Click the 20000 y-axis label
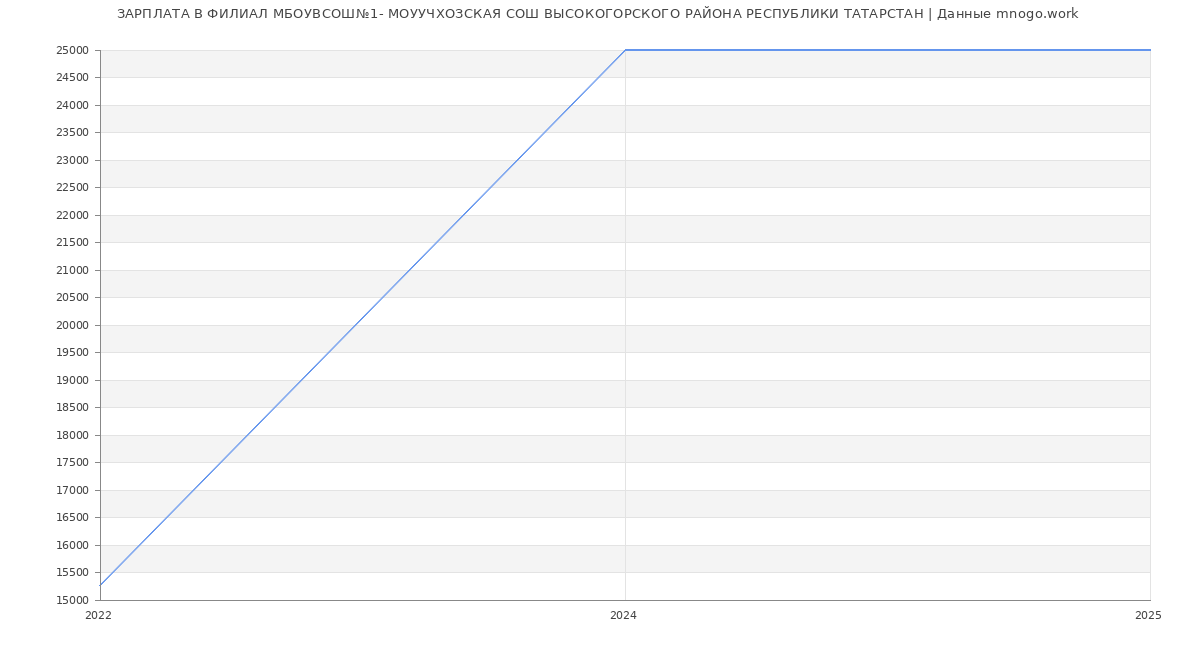The height and width of the screenshot is (650, 1200). click(x=72, y=325)
